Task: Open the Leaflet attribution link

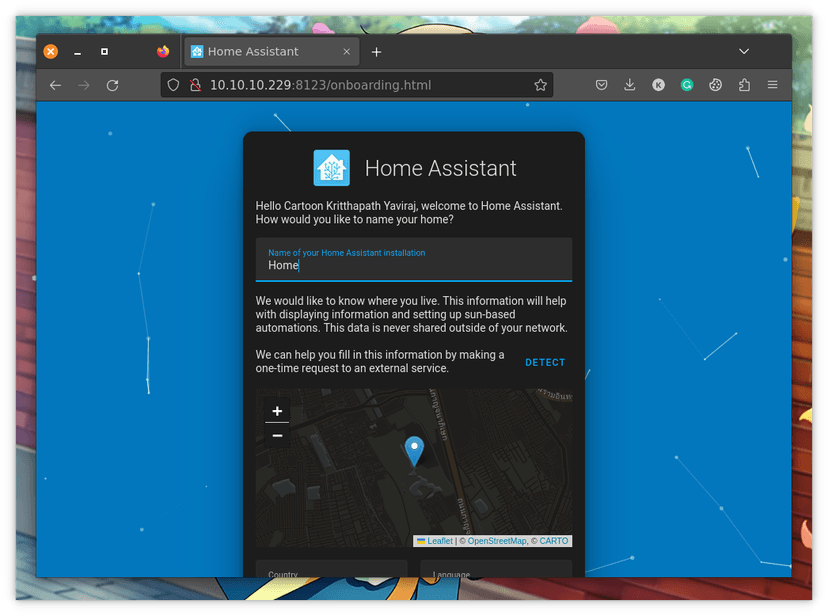Action: [439, 541]
